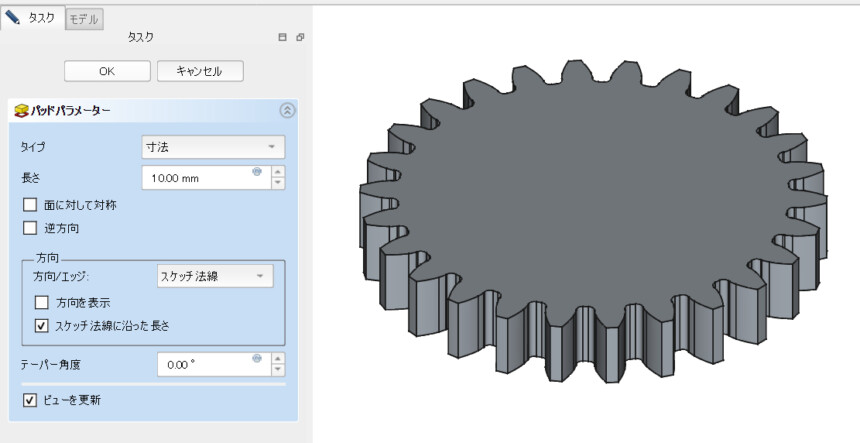
Task: Open the 方向/エッジ dropdown showing スケッチ法線
Action: point(215,276)
